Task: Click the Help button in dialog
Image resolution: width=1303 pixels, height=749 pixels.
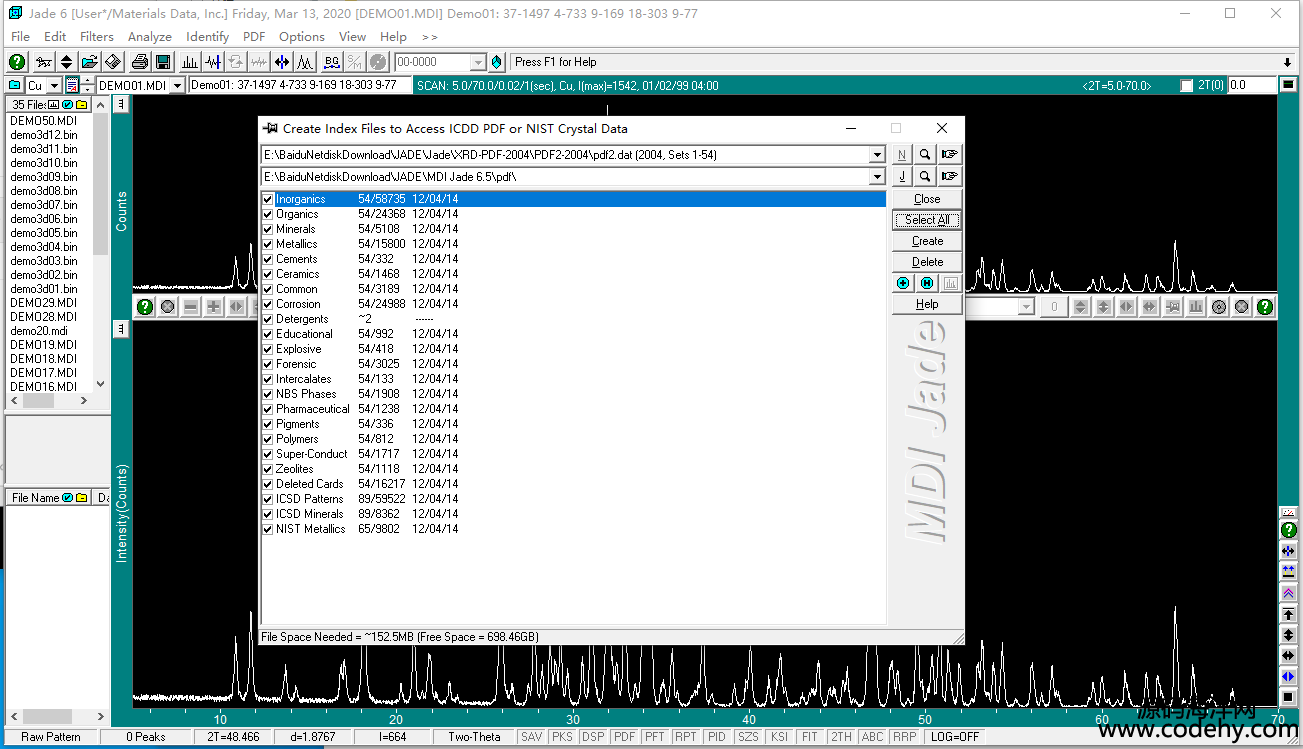Action: coord(927,304)
